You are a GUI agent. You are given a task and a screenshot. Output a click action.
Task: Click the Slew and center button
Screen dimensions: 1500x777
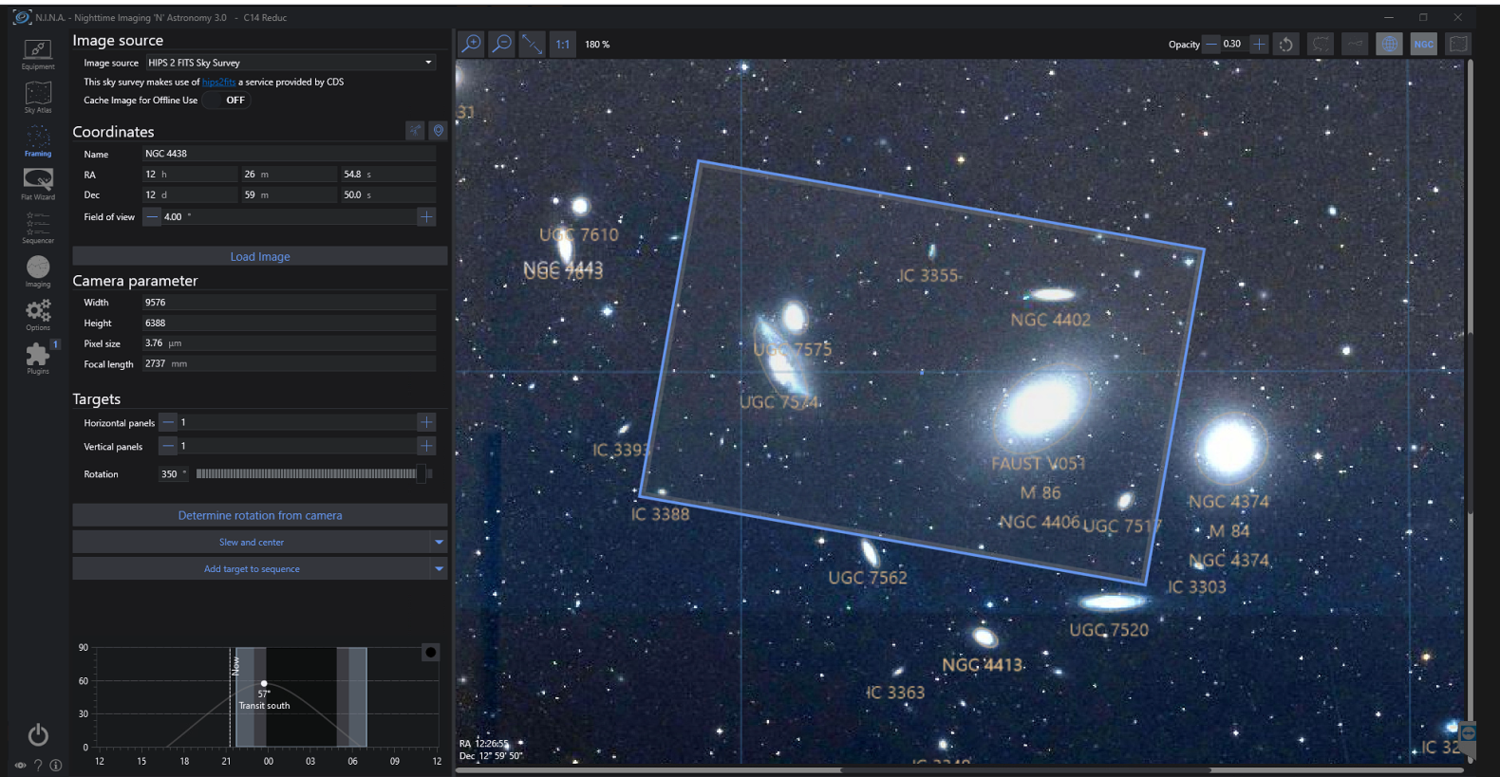(252, 542)
